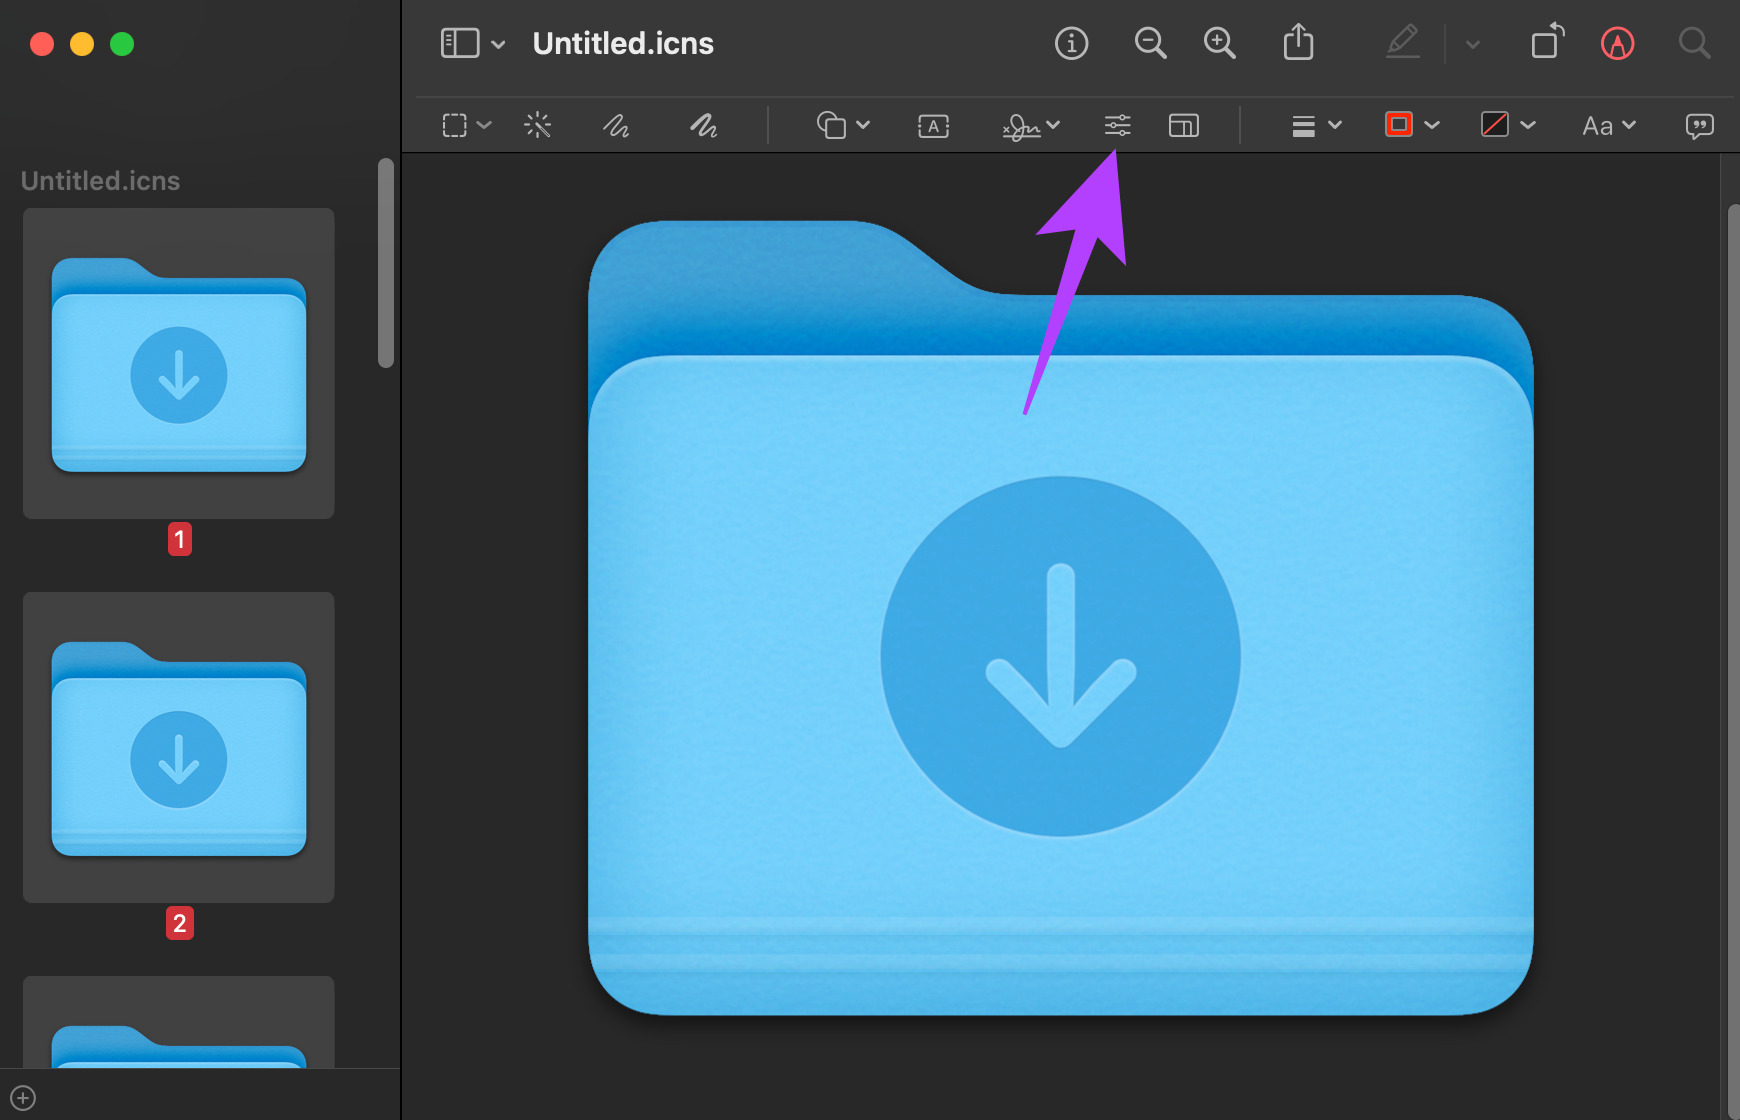The image size is (1740, 1120).
Task: Open the Shape Style line thickness icon
Action: point(1303,126)
